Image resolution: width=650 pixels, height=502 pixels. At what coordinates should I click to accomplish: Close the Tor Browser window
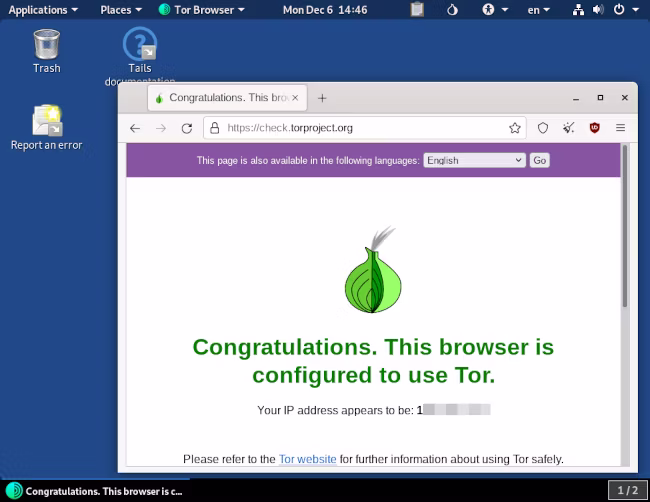click(625, 98)
